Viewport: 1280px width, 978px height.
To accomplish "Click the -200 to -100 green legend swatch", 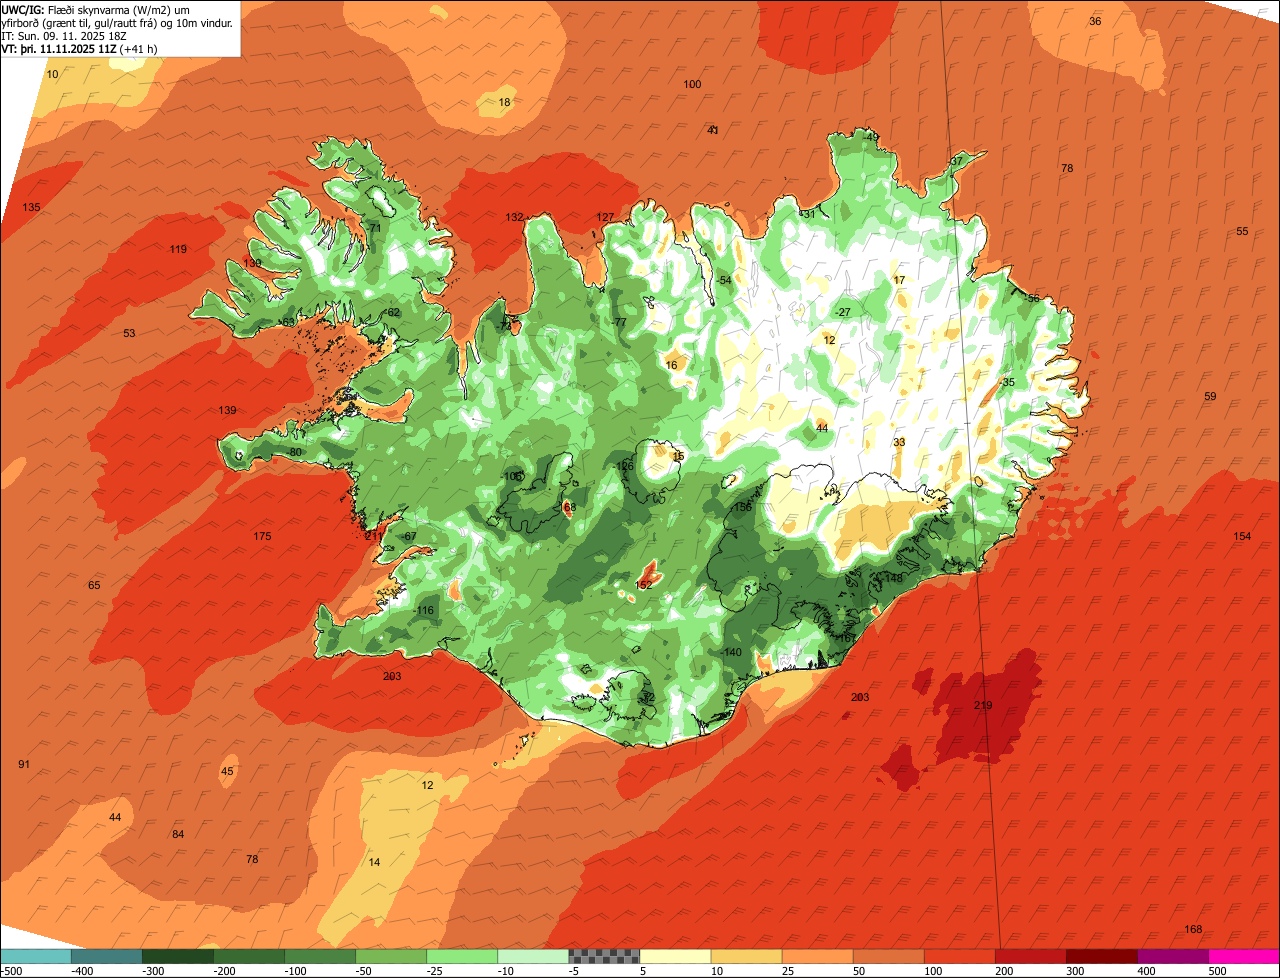I will click(x=248, y=956).
